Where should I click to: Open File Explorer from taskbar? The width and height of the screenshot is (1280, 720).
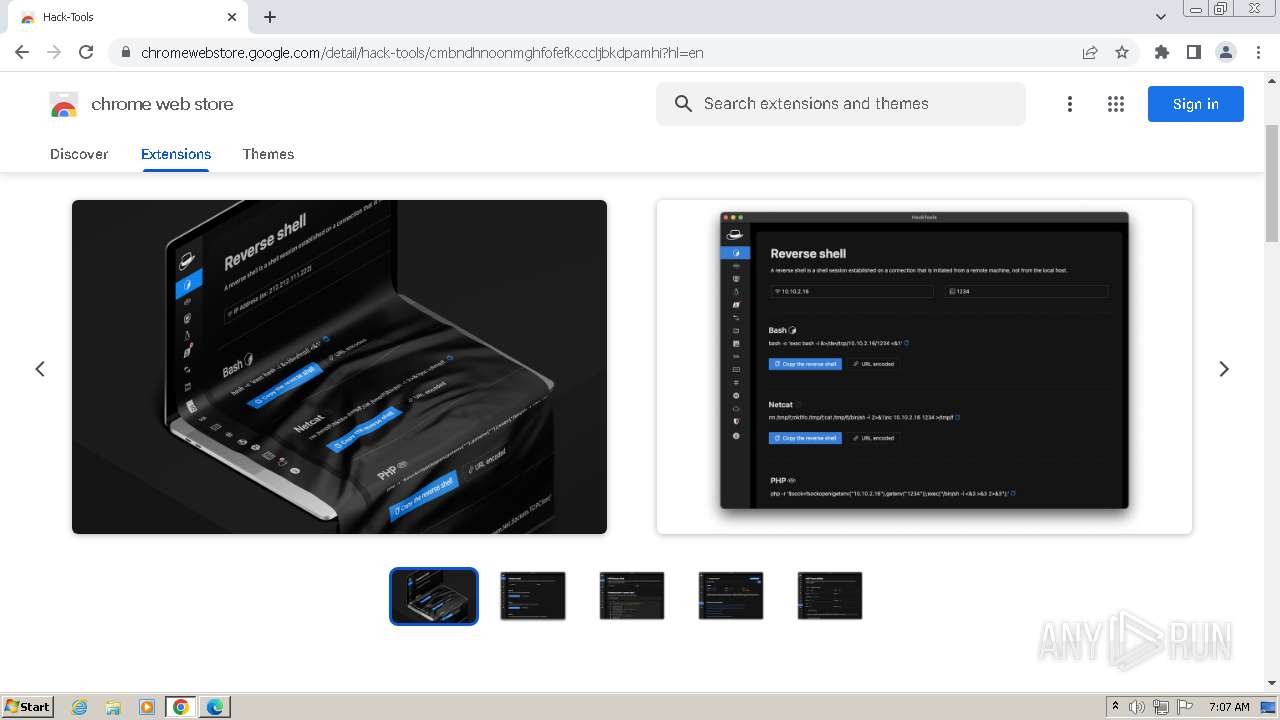113,707
